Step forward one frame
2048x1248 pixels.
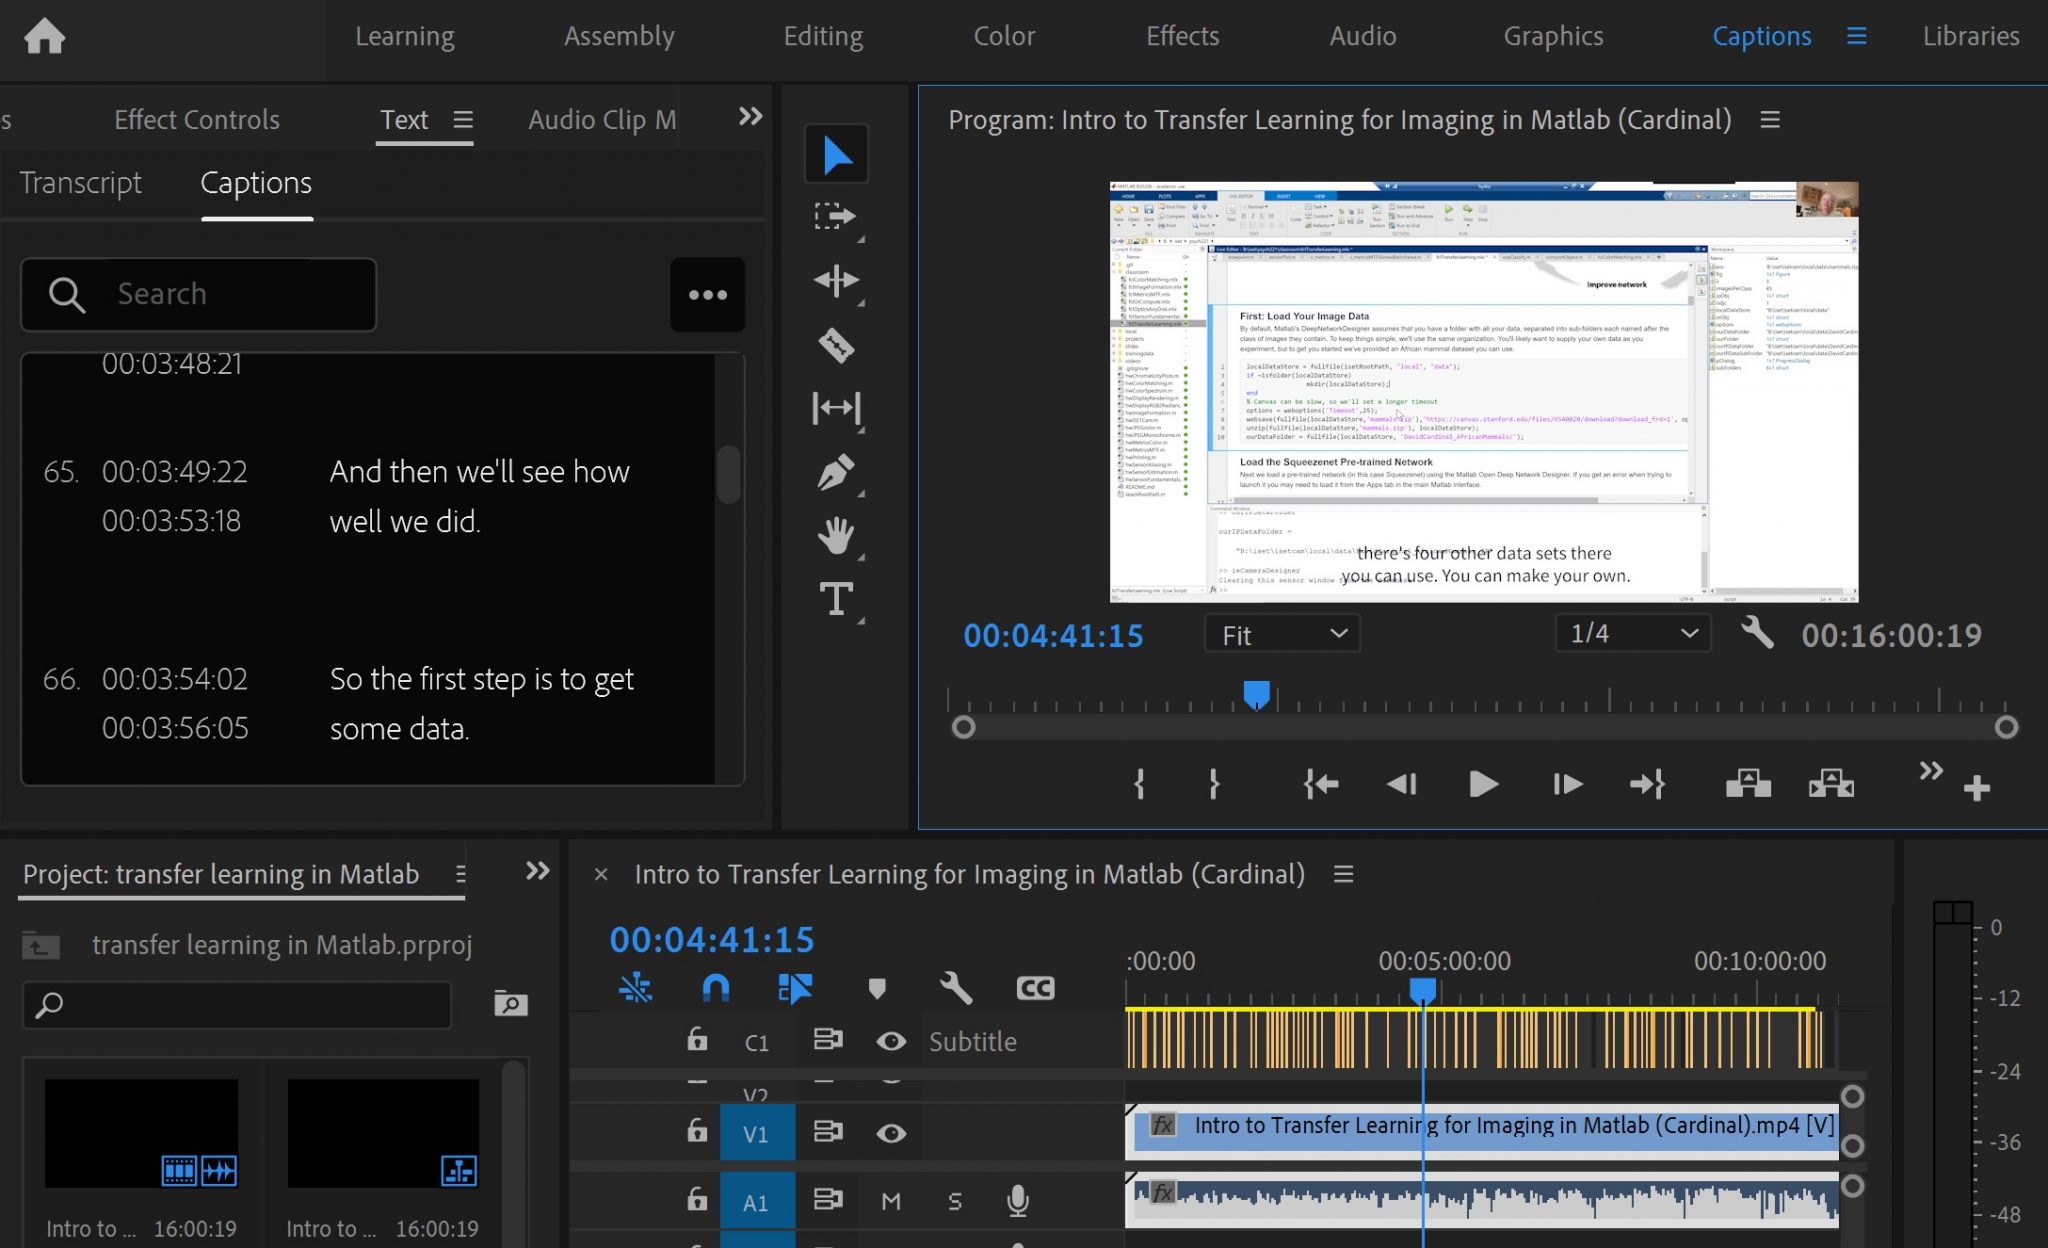(1567, 784)
